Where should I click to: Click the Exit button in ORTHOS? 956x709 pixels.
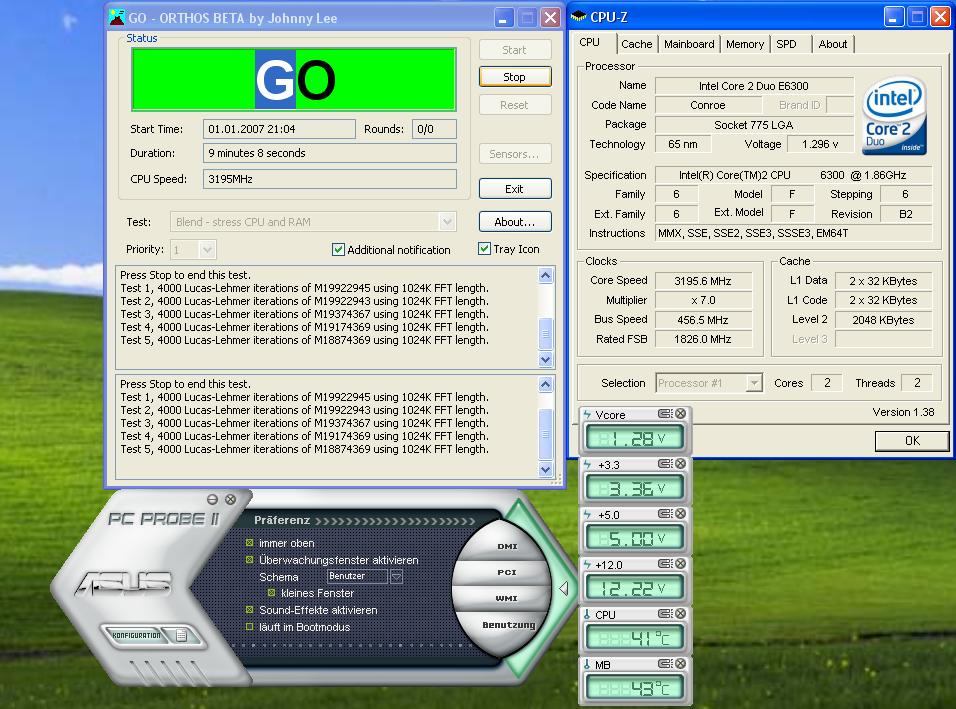pos(515,189)
